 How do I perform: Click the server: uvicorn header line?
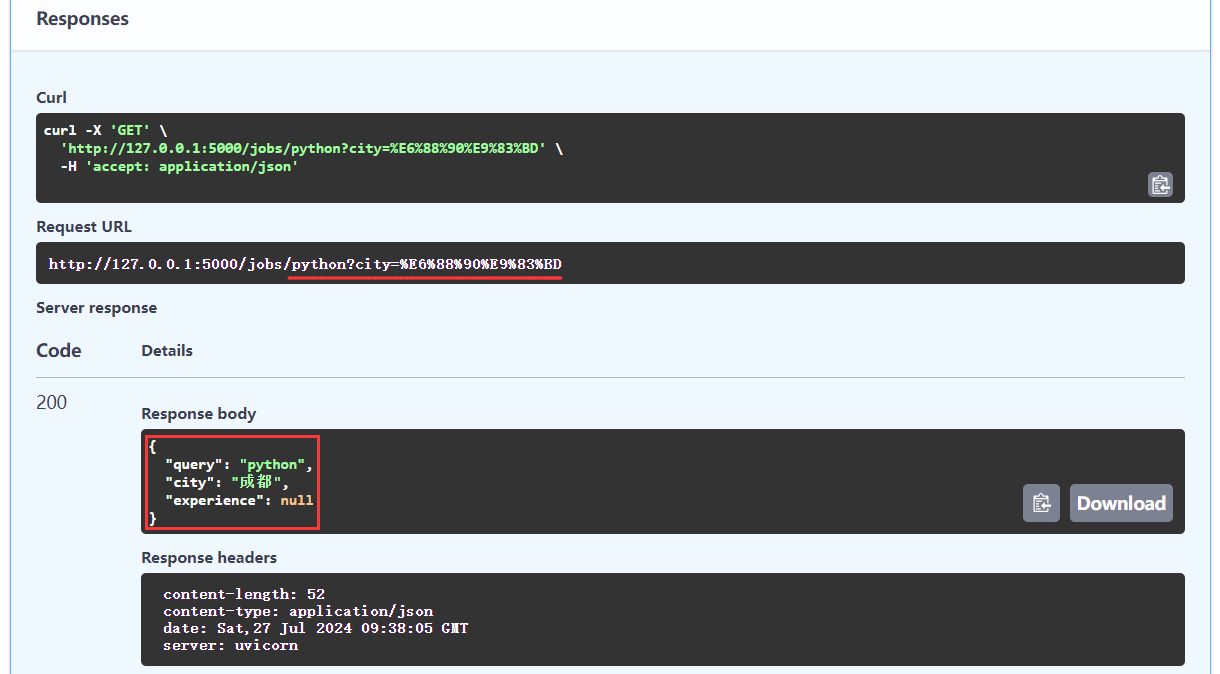[x=230, y=645]
